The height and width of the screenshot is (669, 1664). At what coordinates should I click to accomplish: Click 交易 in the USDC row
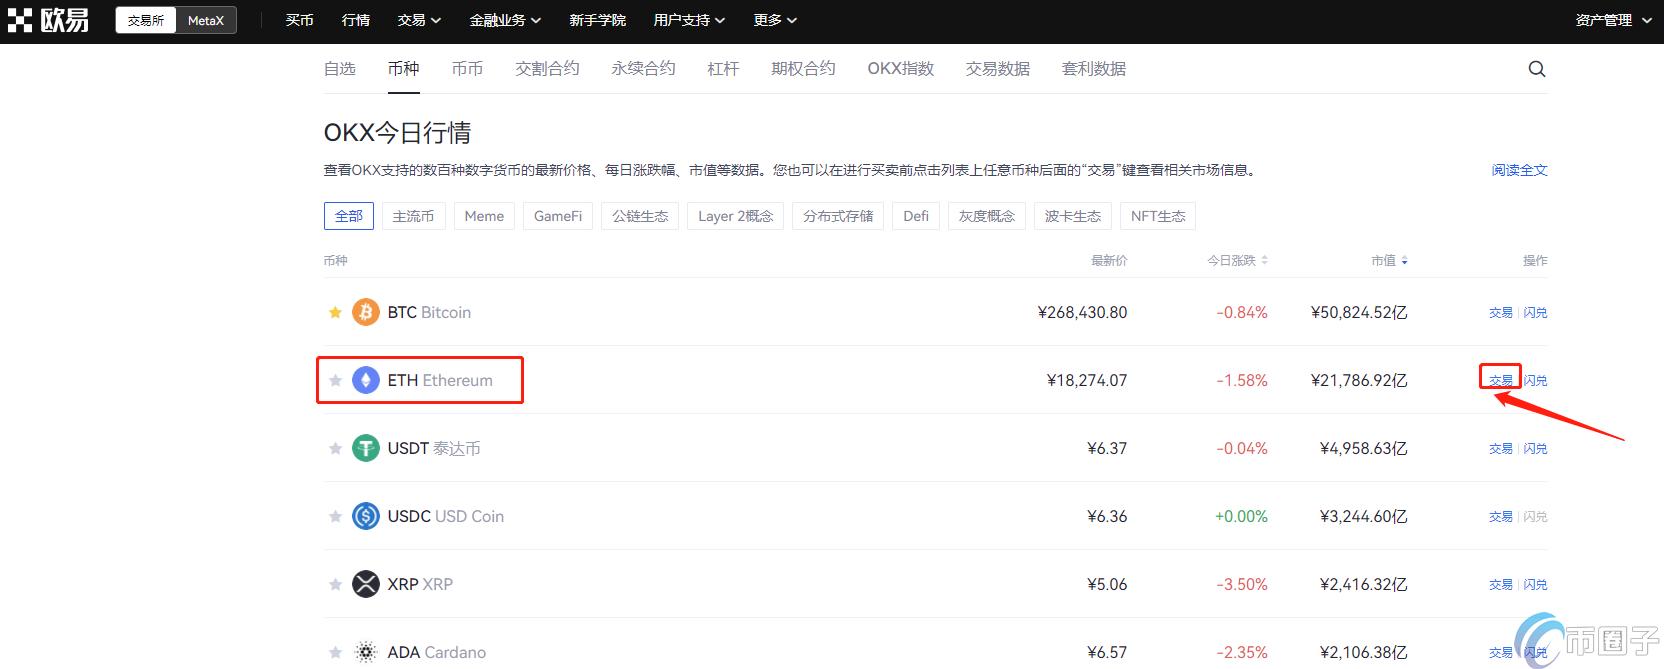click(x=1501, y=517)
